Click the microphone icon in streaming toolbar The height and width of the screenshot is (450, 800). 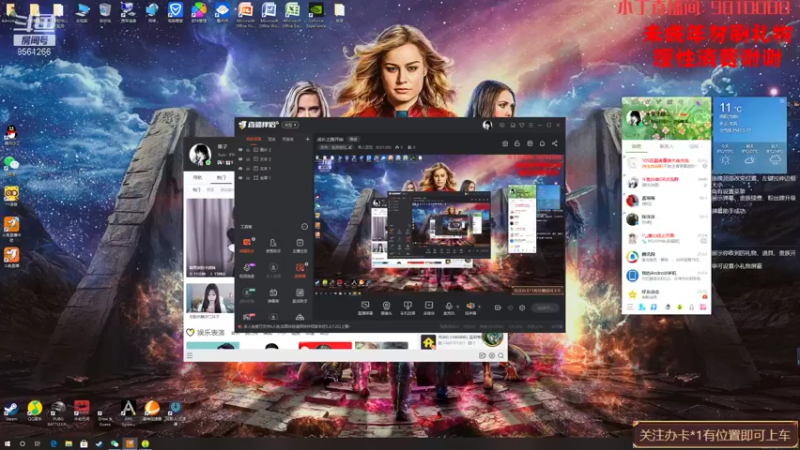pyautogui.click(x=448, y=307)
